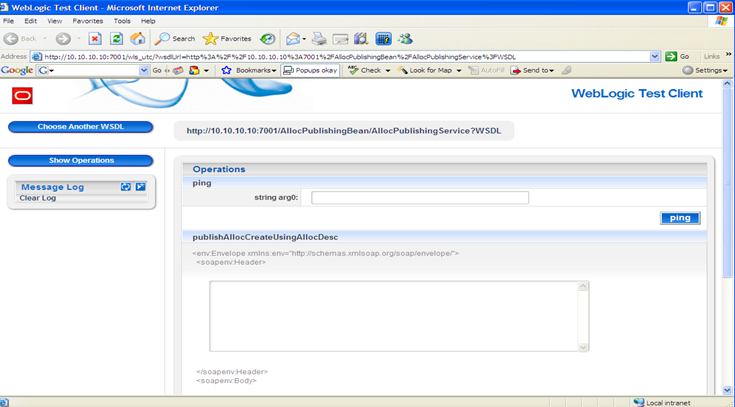Click the Clear Log link
The height and width of the screenshot is (407, 735).
[x=38, y=198]
